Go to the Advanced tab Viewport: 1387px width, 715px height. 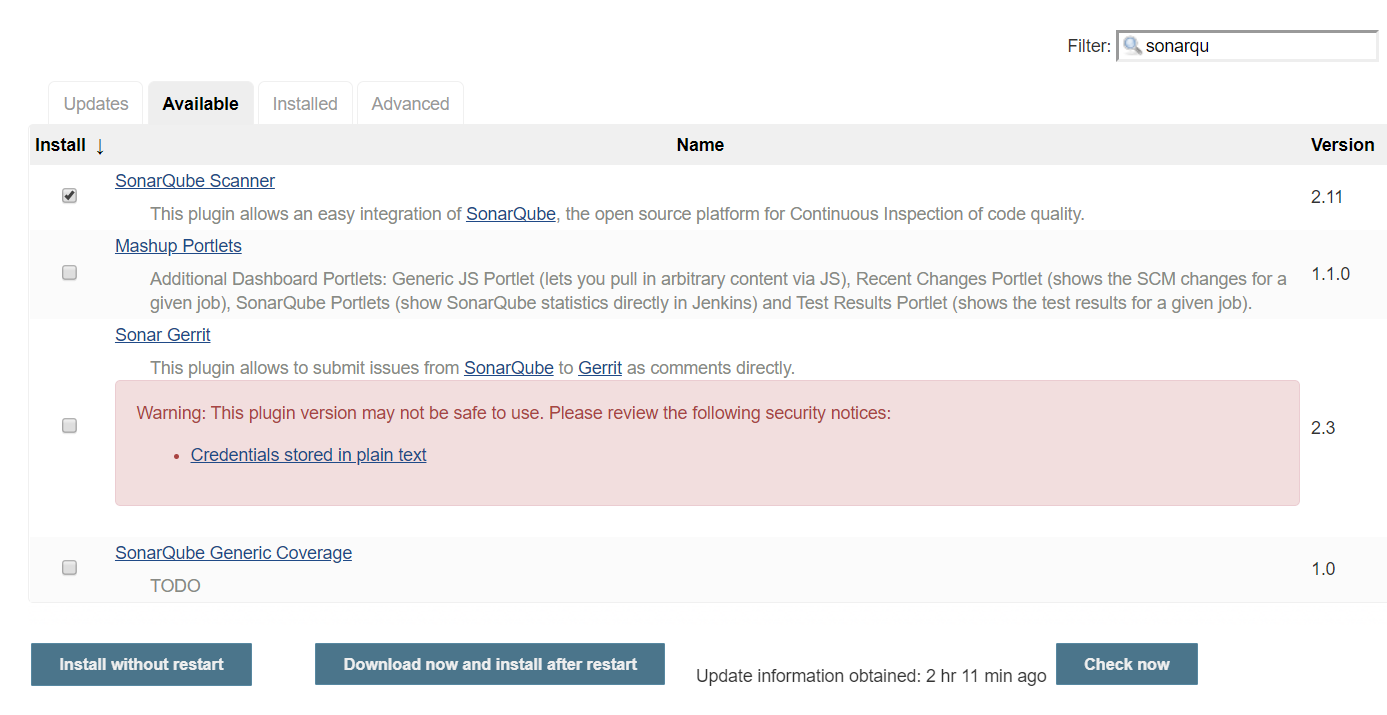click(410, 104)
